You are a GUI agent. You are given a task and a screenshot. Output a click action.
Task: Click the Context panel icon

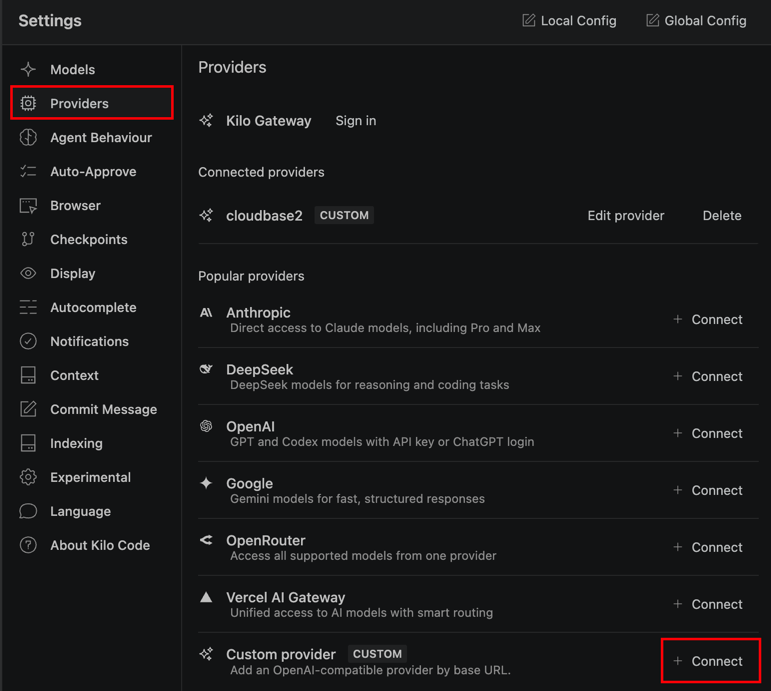point(28,375)
